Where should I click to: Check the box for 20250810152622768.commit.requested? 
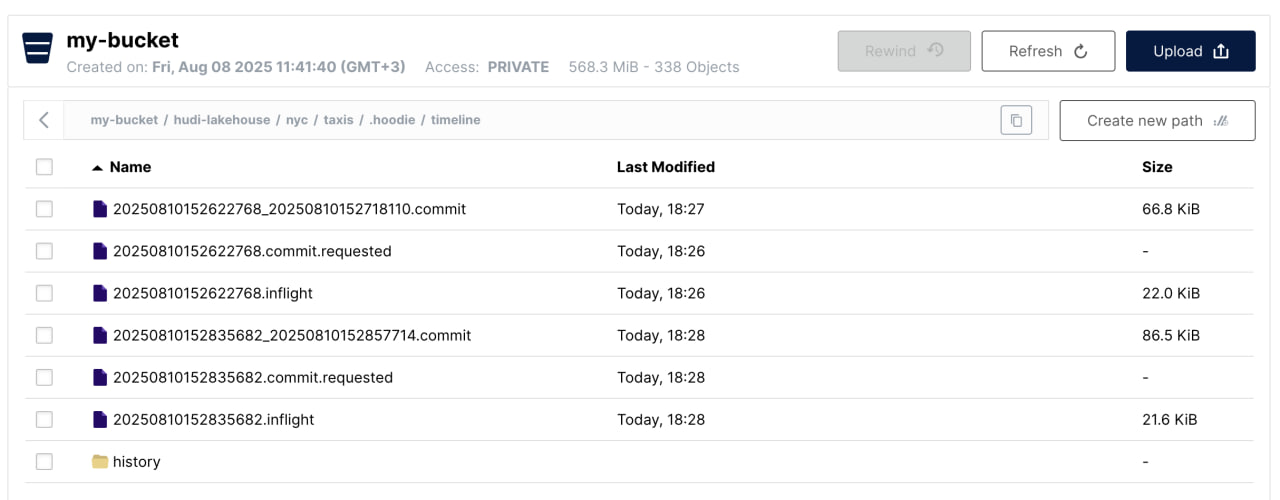click(x=44, y=251)
